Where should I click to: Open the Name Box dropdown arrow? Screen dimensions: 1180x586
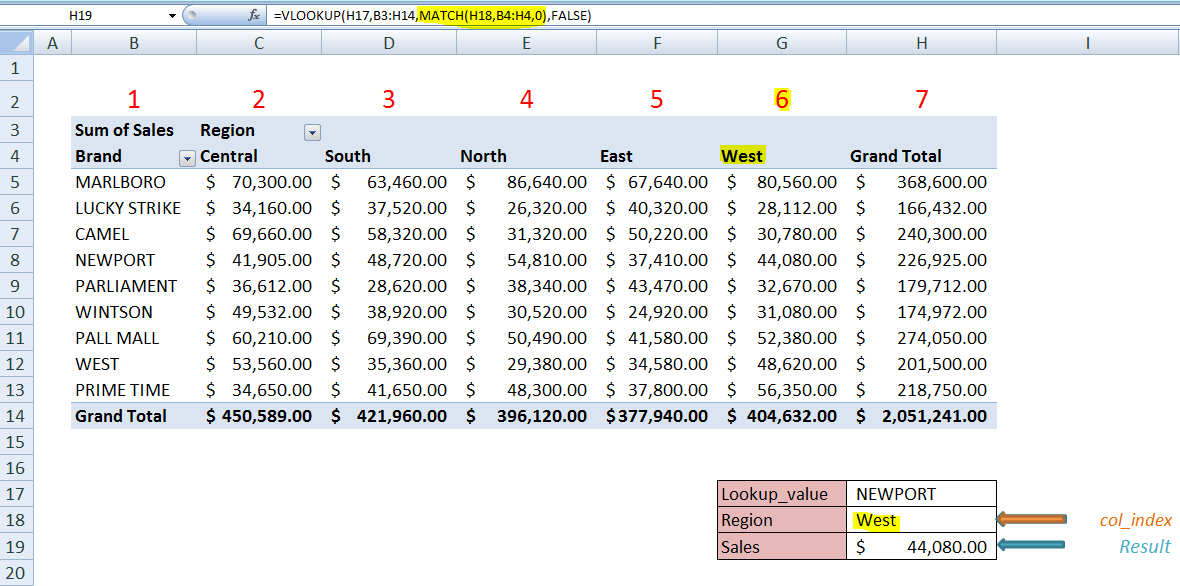point(173,15)
